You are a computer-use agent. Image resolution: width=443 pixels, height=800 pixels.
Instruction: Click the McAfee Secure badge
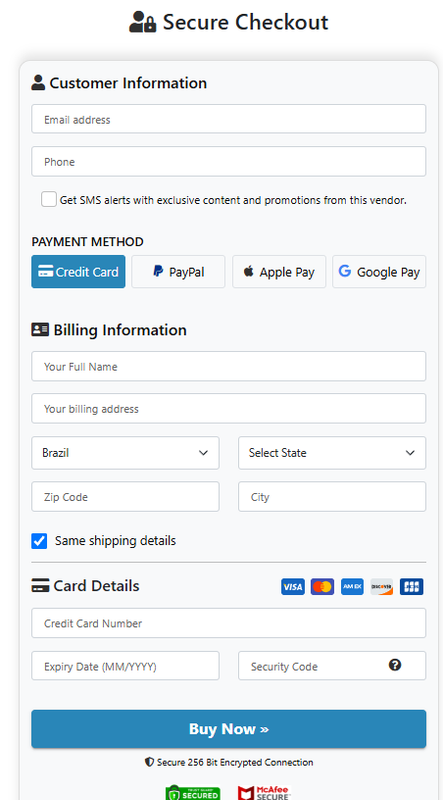click(264, 793)
